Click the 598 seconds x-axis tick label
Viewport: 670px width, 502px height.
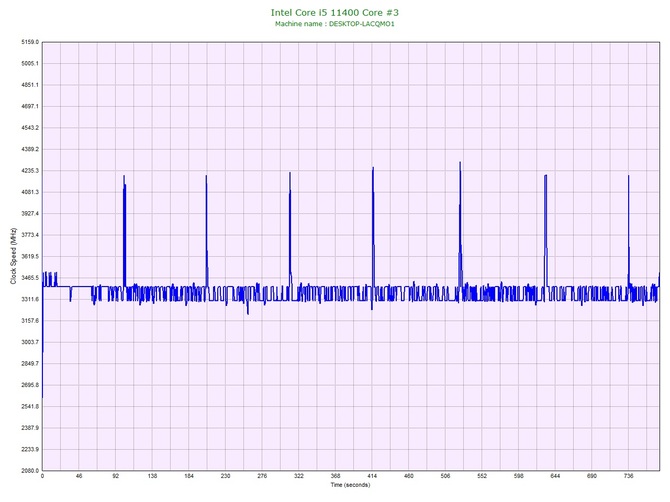tap(519, 476)
